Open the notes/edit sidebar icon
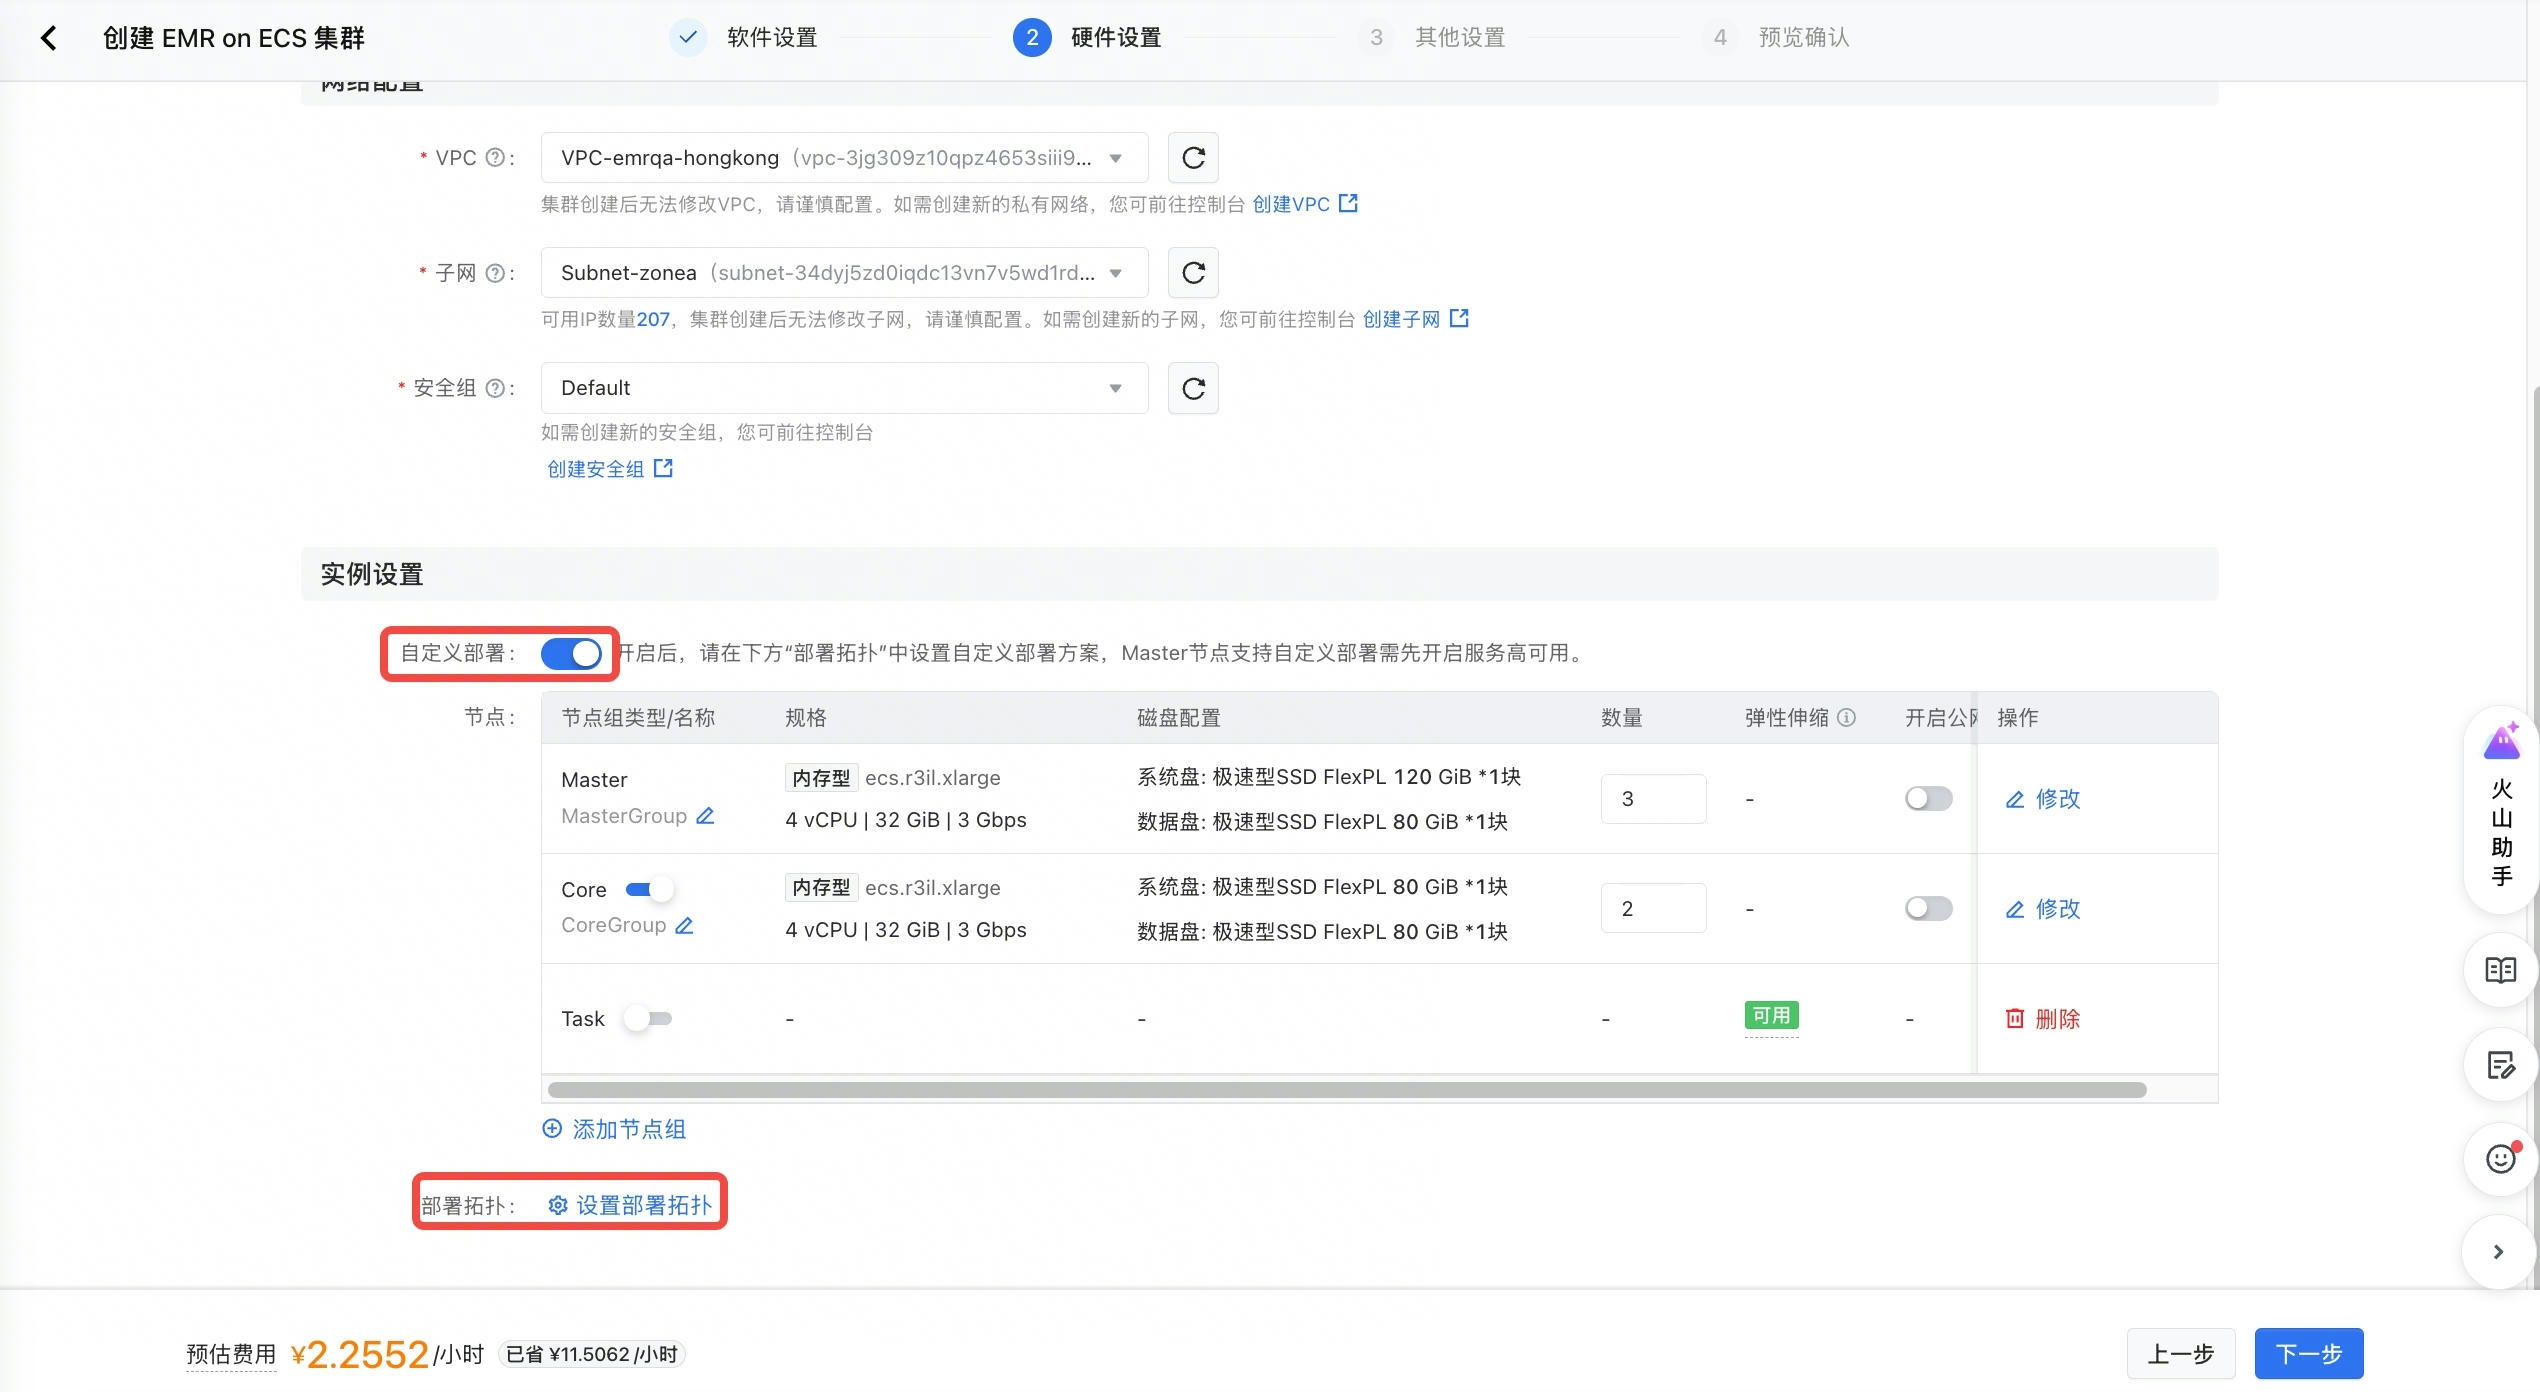This screenshot has height=1392, width=2540. pyautogui.click(x=2501, y=1065)
